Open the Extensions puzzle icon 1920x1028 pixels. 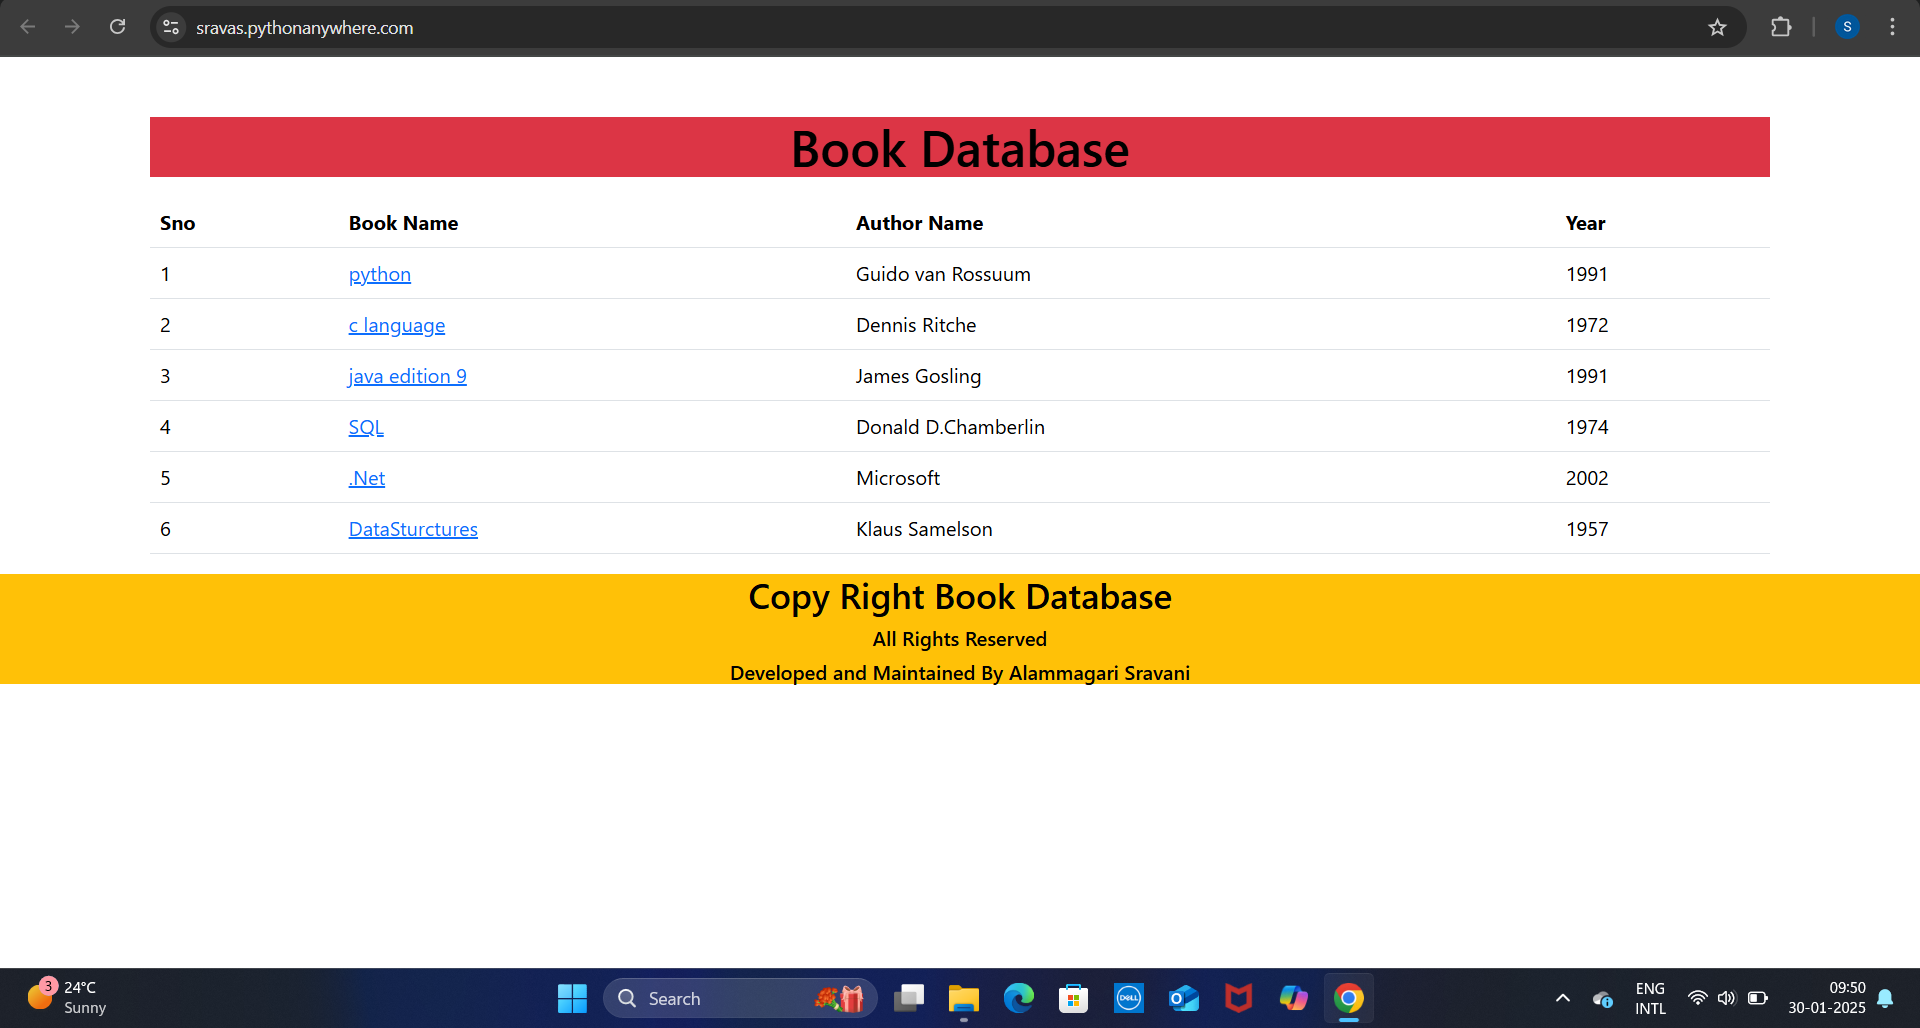coord(1781,27)
